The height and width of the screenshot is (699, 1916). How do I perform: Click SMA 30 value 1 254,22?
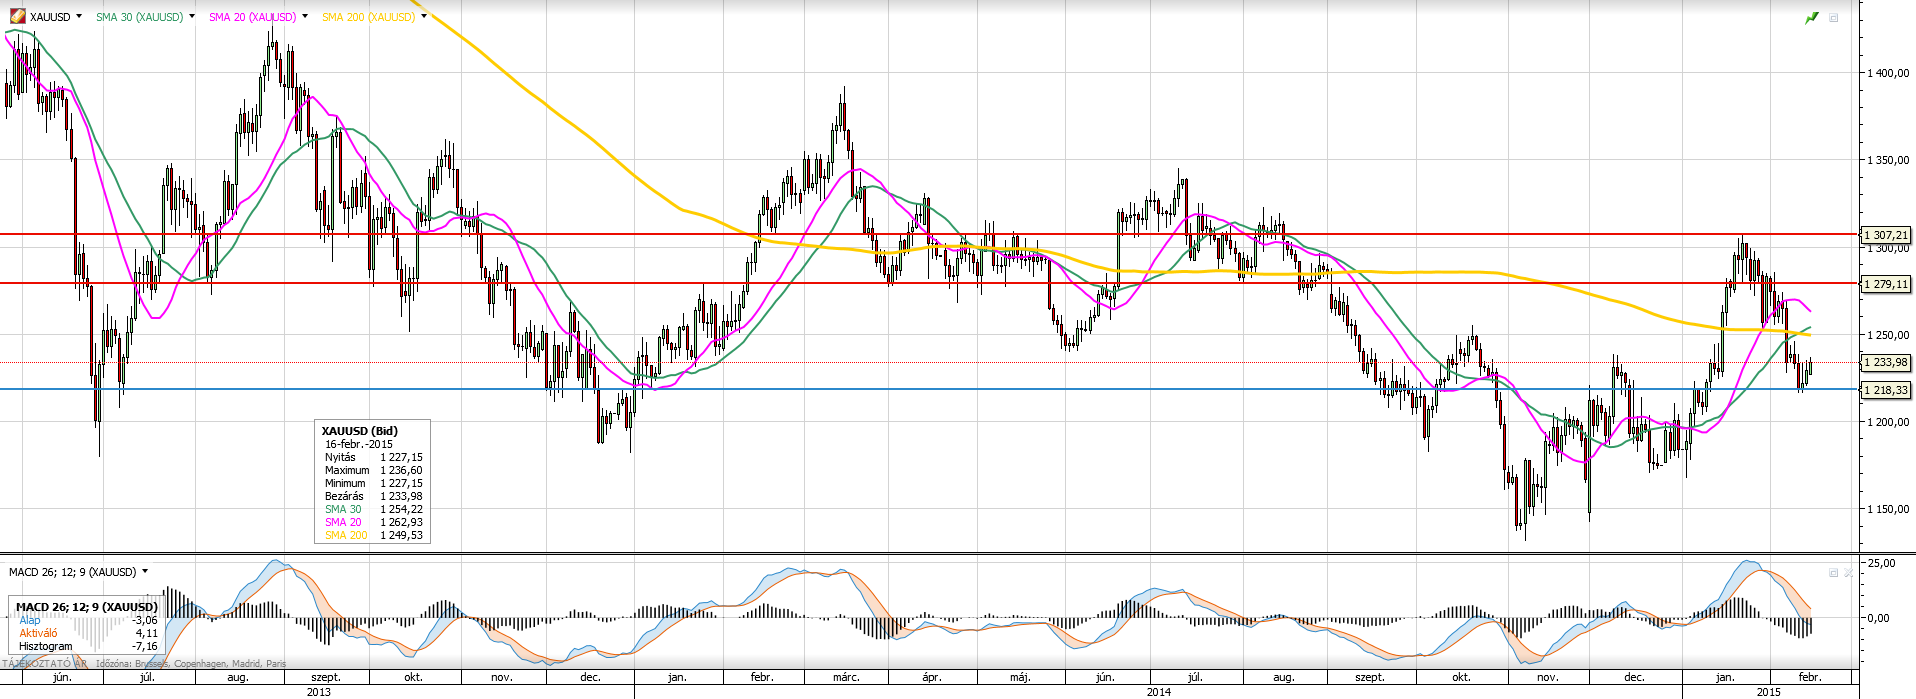coord(401,509)
